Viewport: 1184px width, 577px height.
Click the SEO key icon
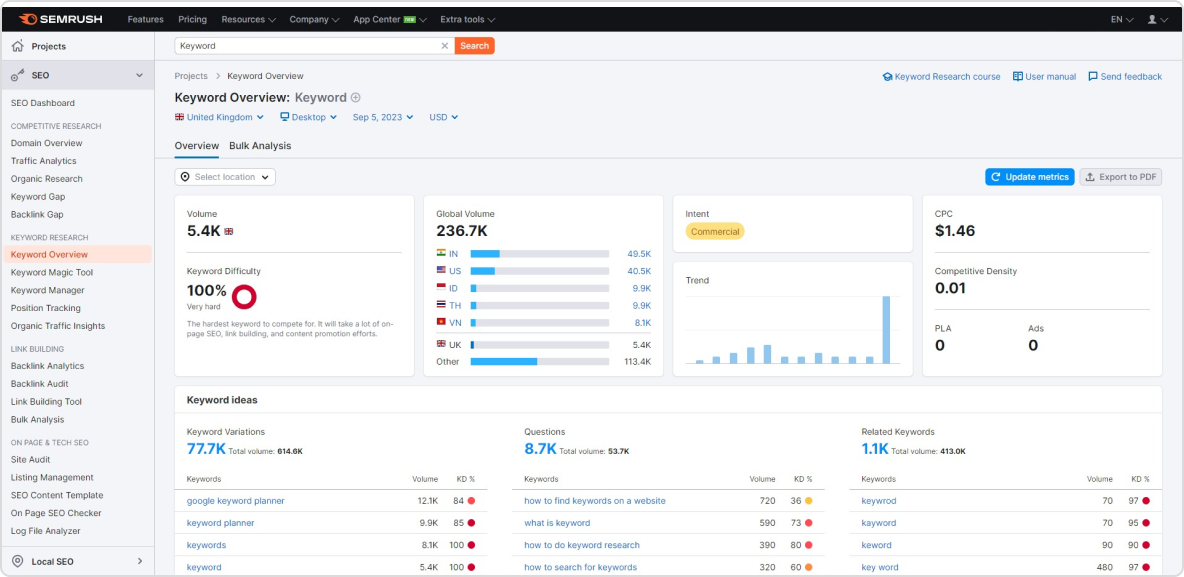(18, 76)
